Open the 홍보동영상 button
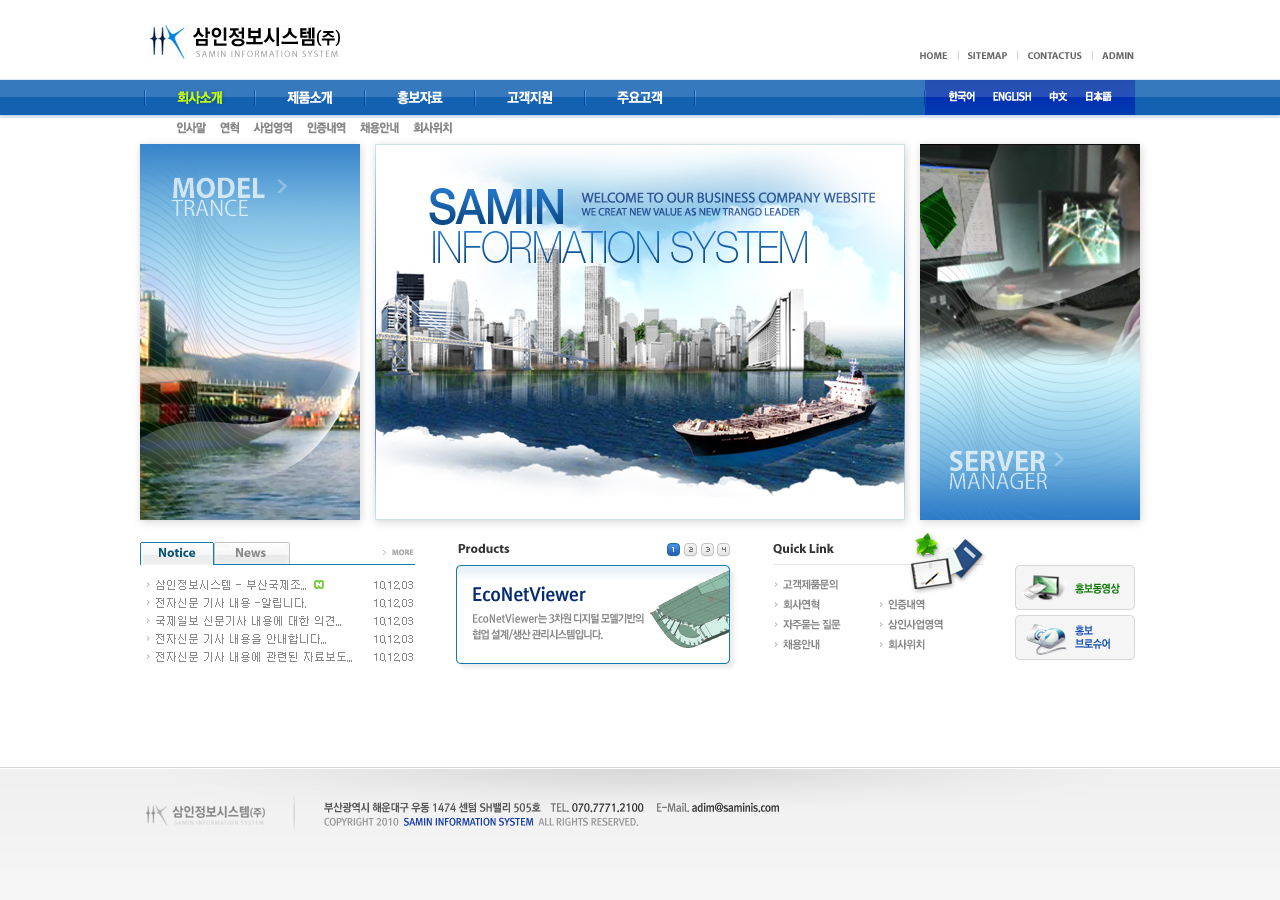This screenshot has height=900, width=1280. 1075,588
